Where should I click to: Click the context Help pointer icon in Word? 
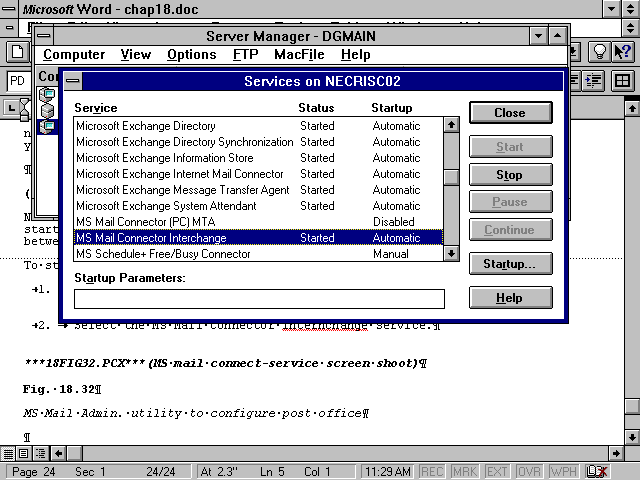622,52
